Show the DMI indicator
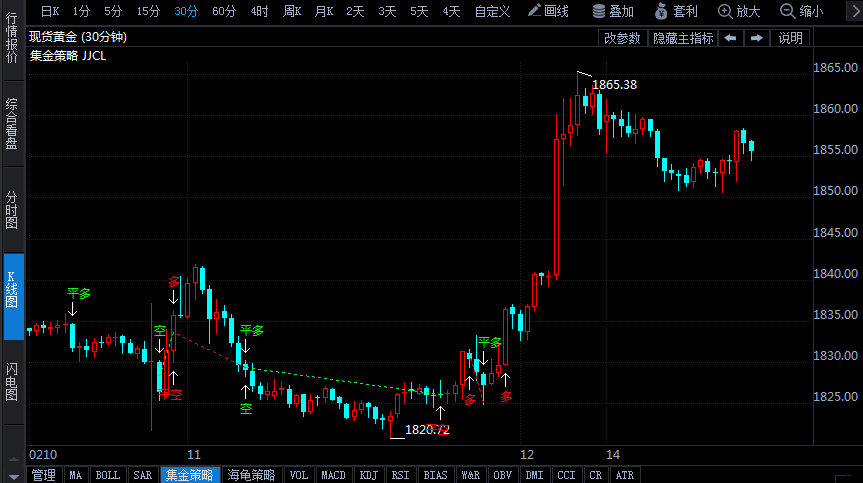863x483 pixels. pyautogui.click(x=534, y=475)
